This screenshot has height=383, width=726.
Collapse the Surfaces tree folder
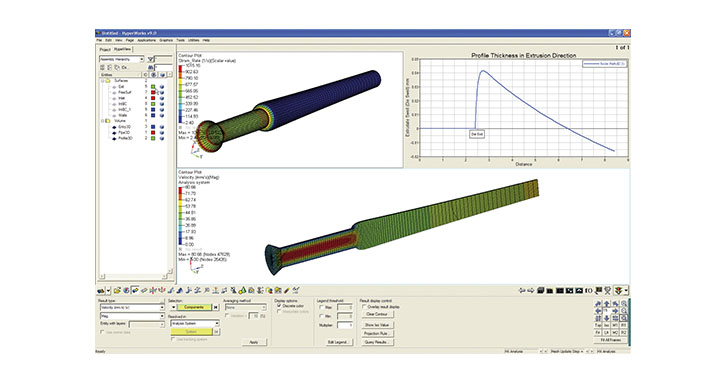click(x=103, y=81)
